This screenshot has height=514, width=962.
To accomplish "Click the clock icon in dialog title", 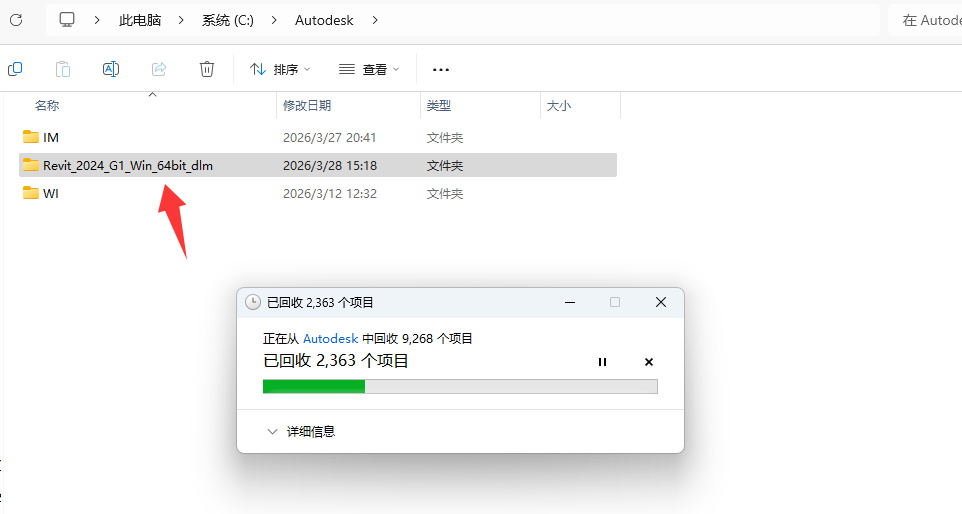I will pyautogui.click(x=253, y=302).
